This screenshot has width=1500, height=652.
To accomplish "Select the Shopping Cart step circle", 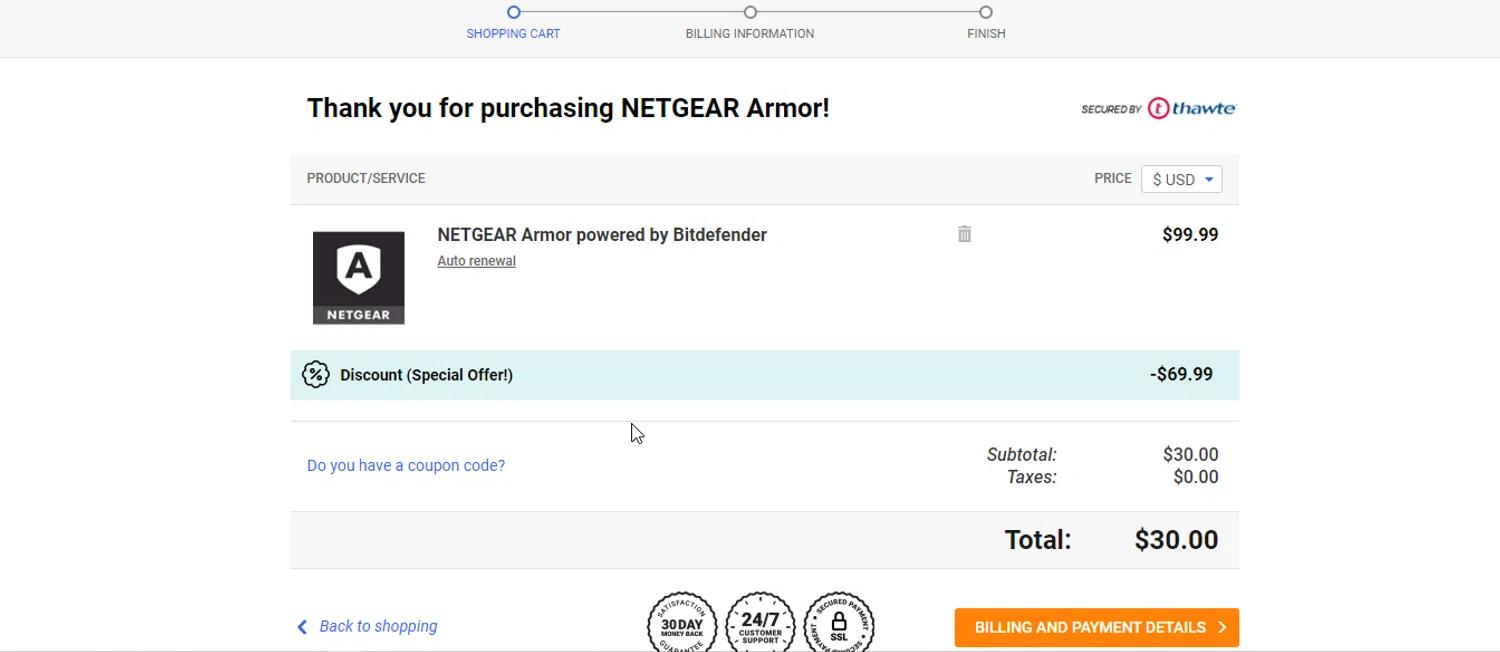I will (513, 12).
